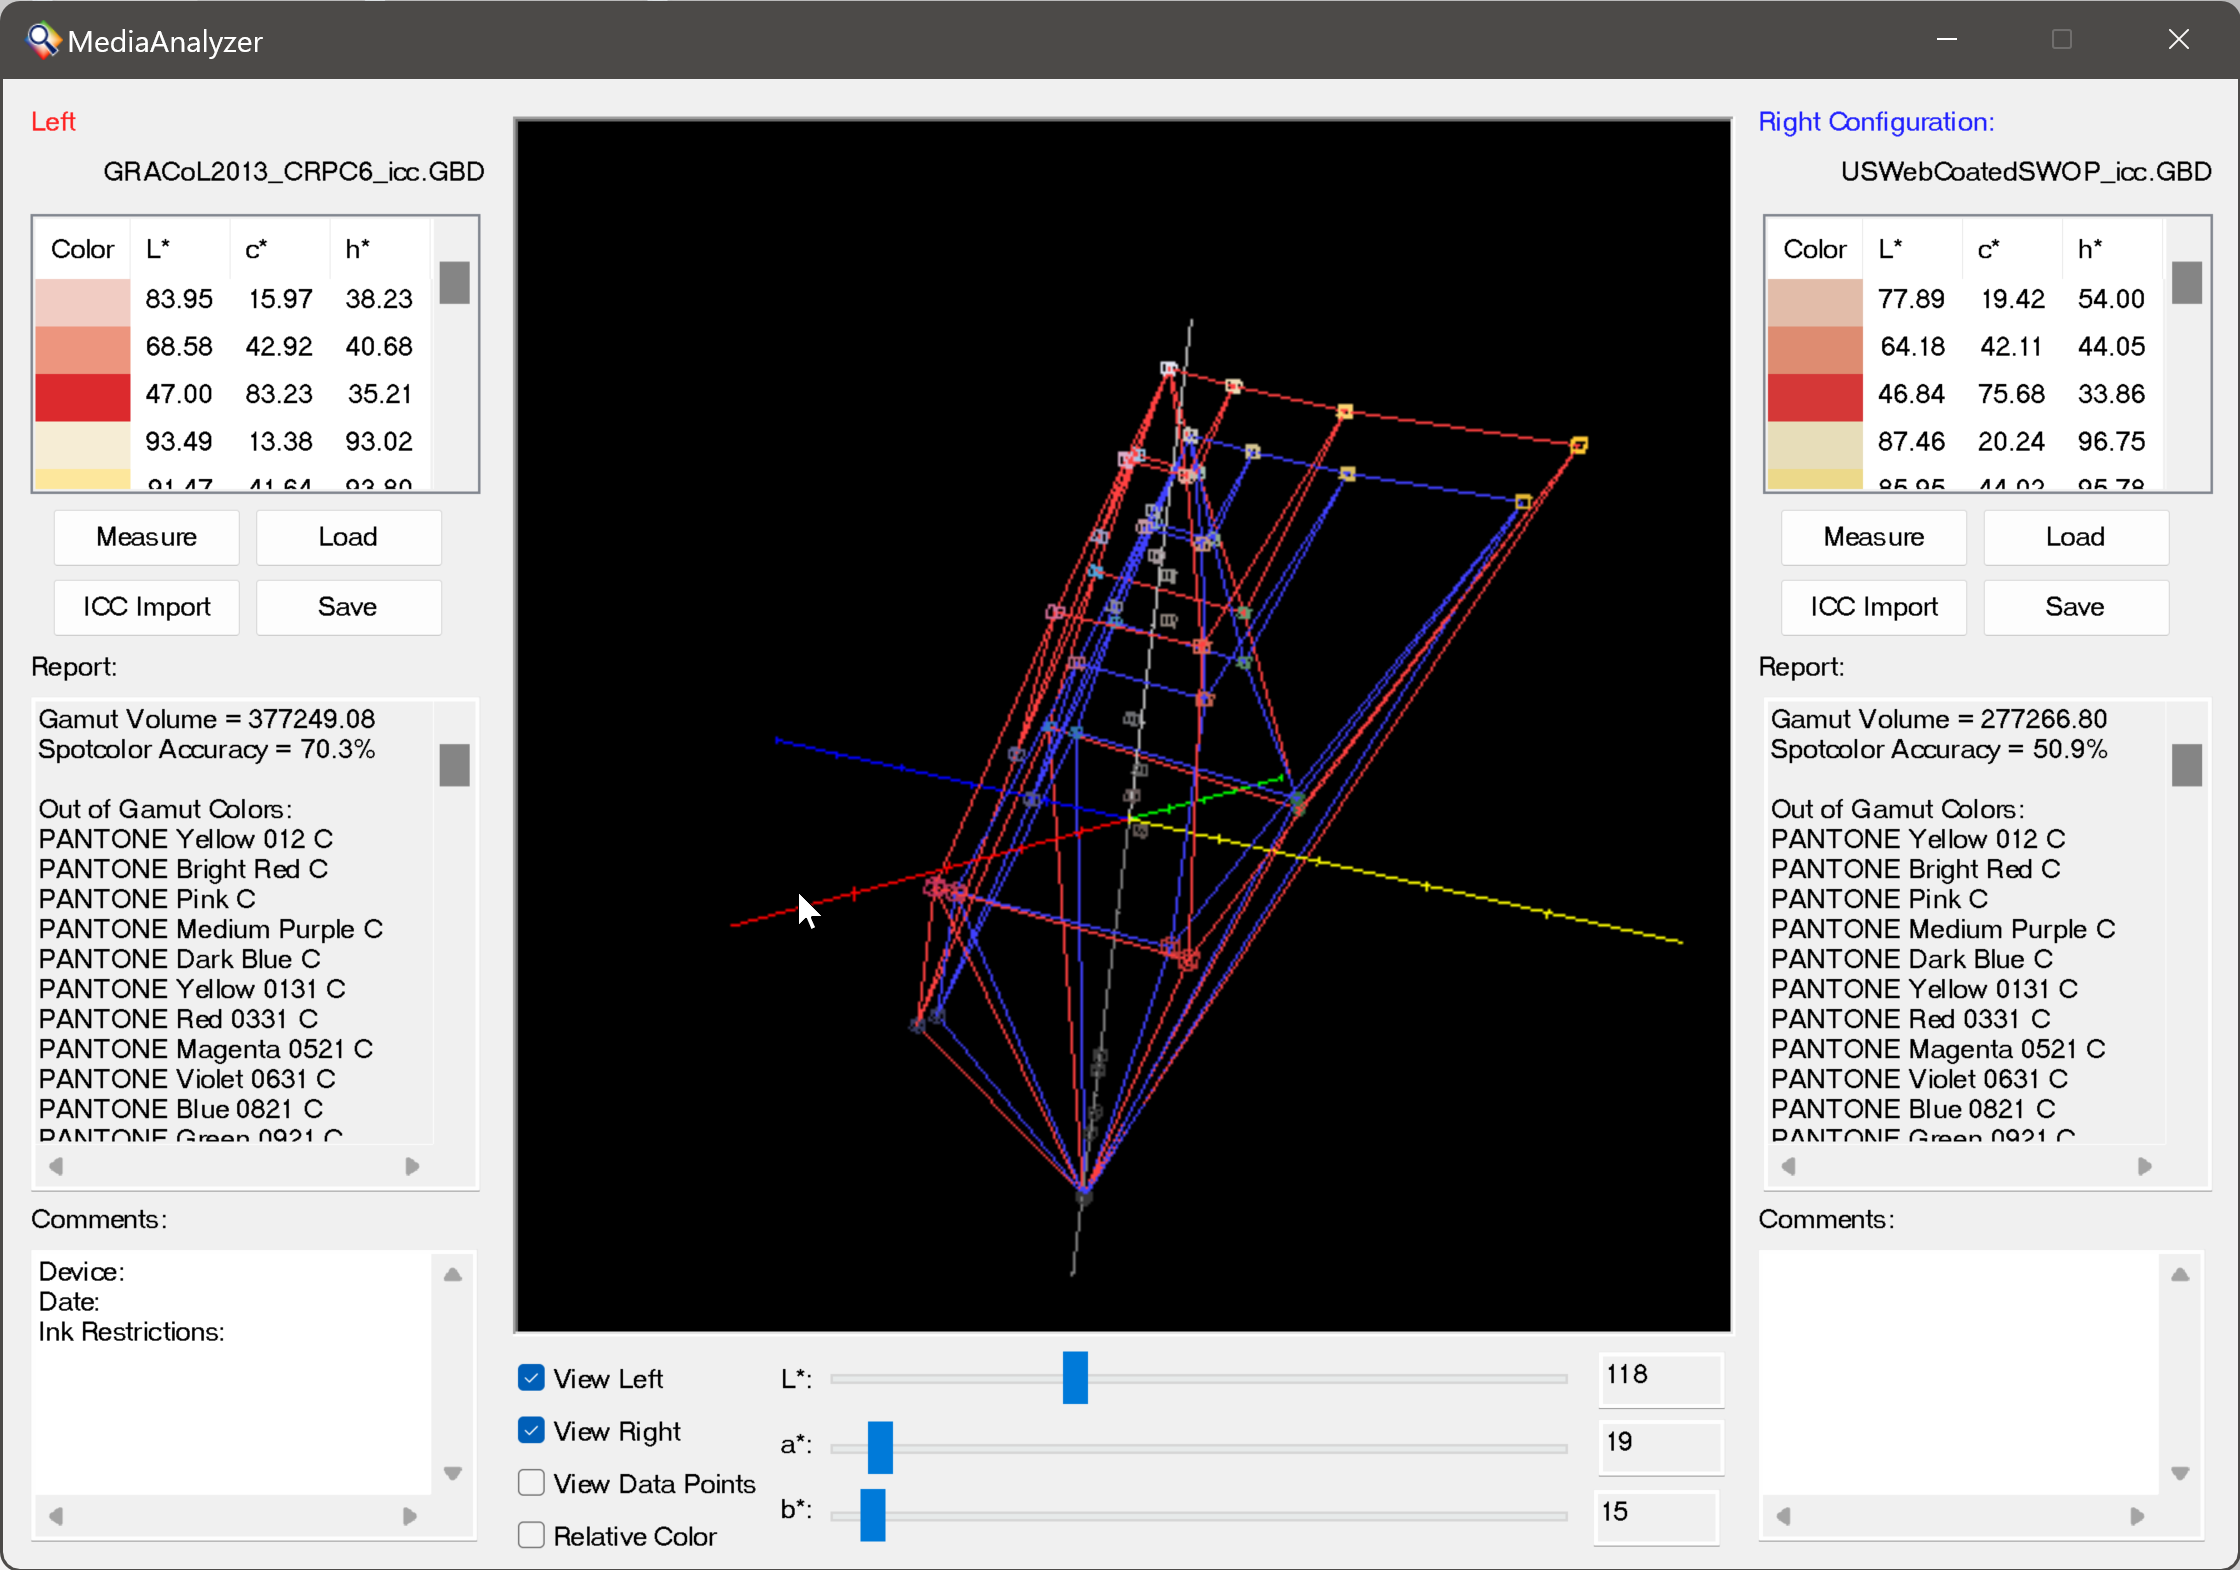Enable Relative Color checkbox
The height and width of the screenshot is (1570, 2240).
point(532,1535)
